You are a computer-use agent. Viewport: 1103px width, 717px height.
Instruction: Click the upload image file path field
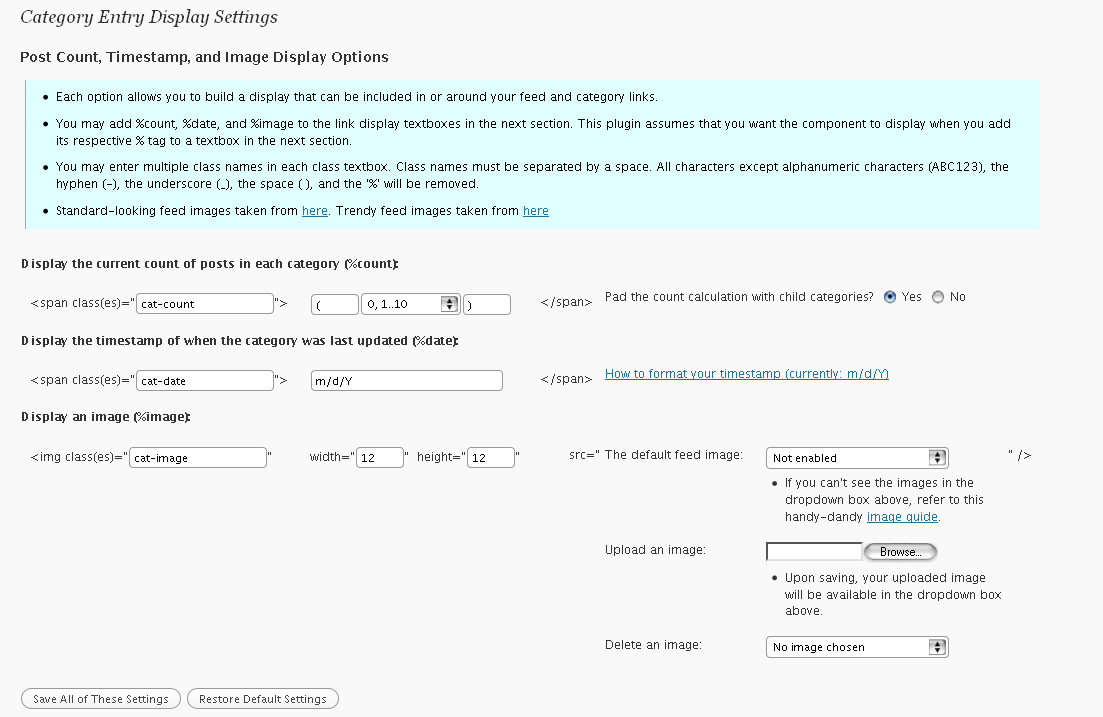point(814,552)
